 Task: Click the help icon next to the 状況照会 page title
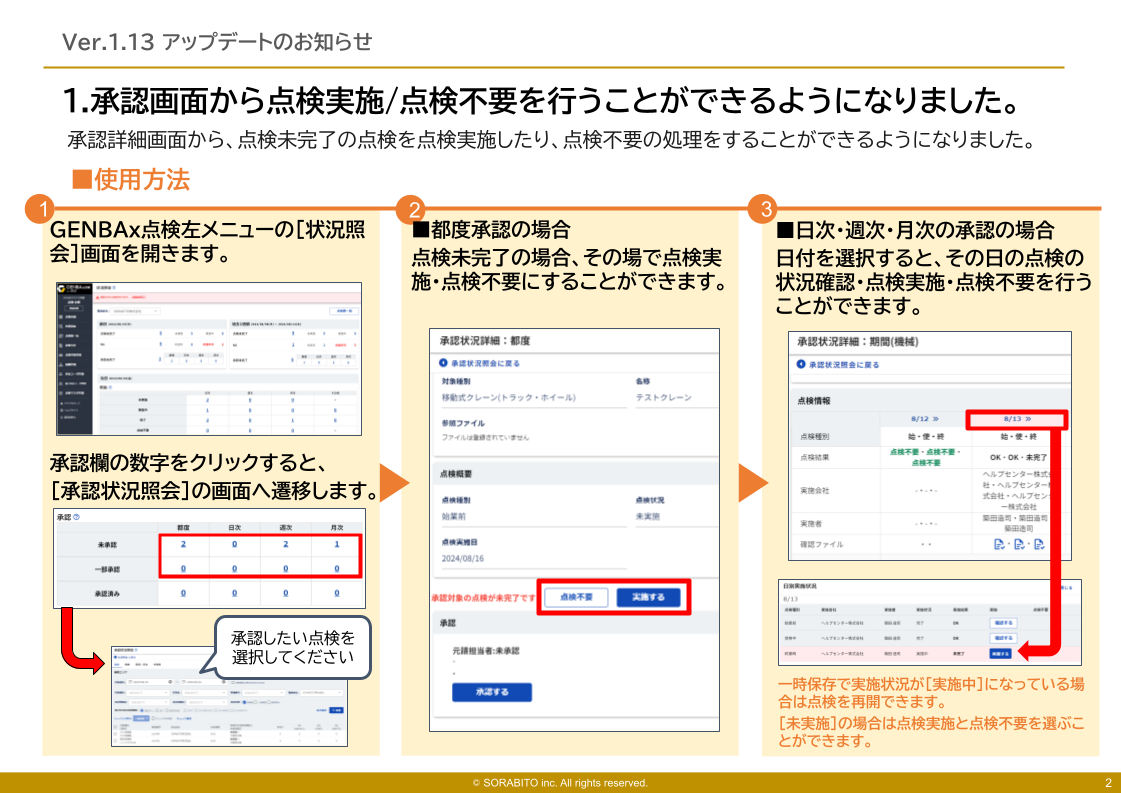[x=115, y=285]
